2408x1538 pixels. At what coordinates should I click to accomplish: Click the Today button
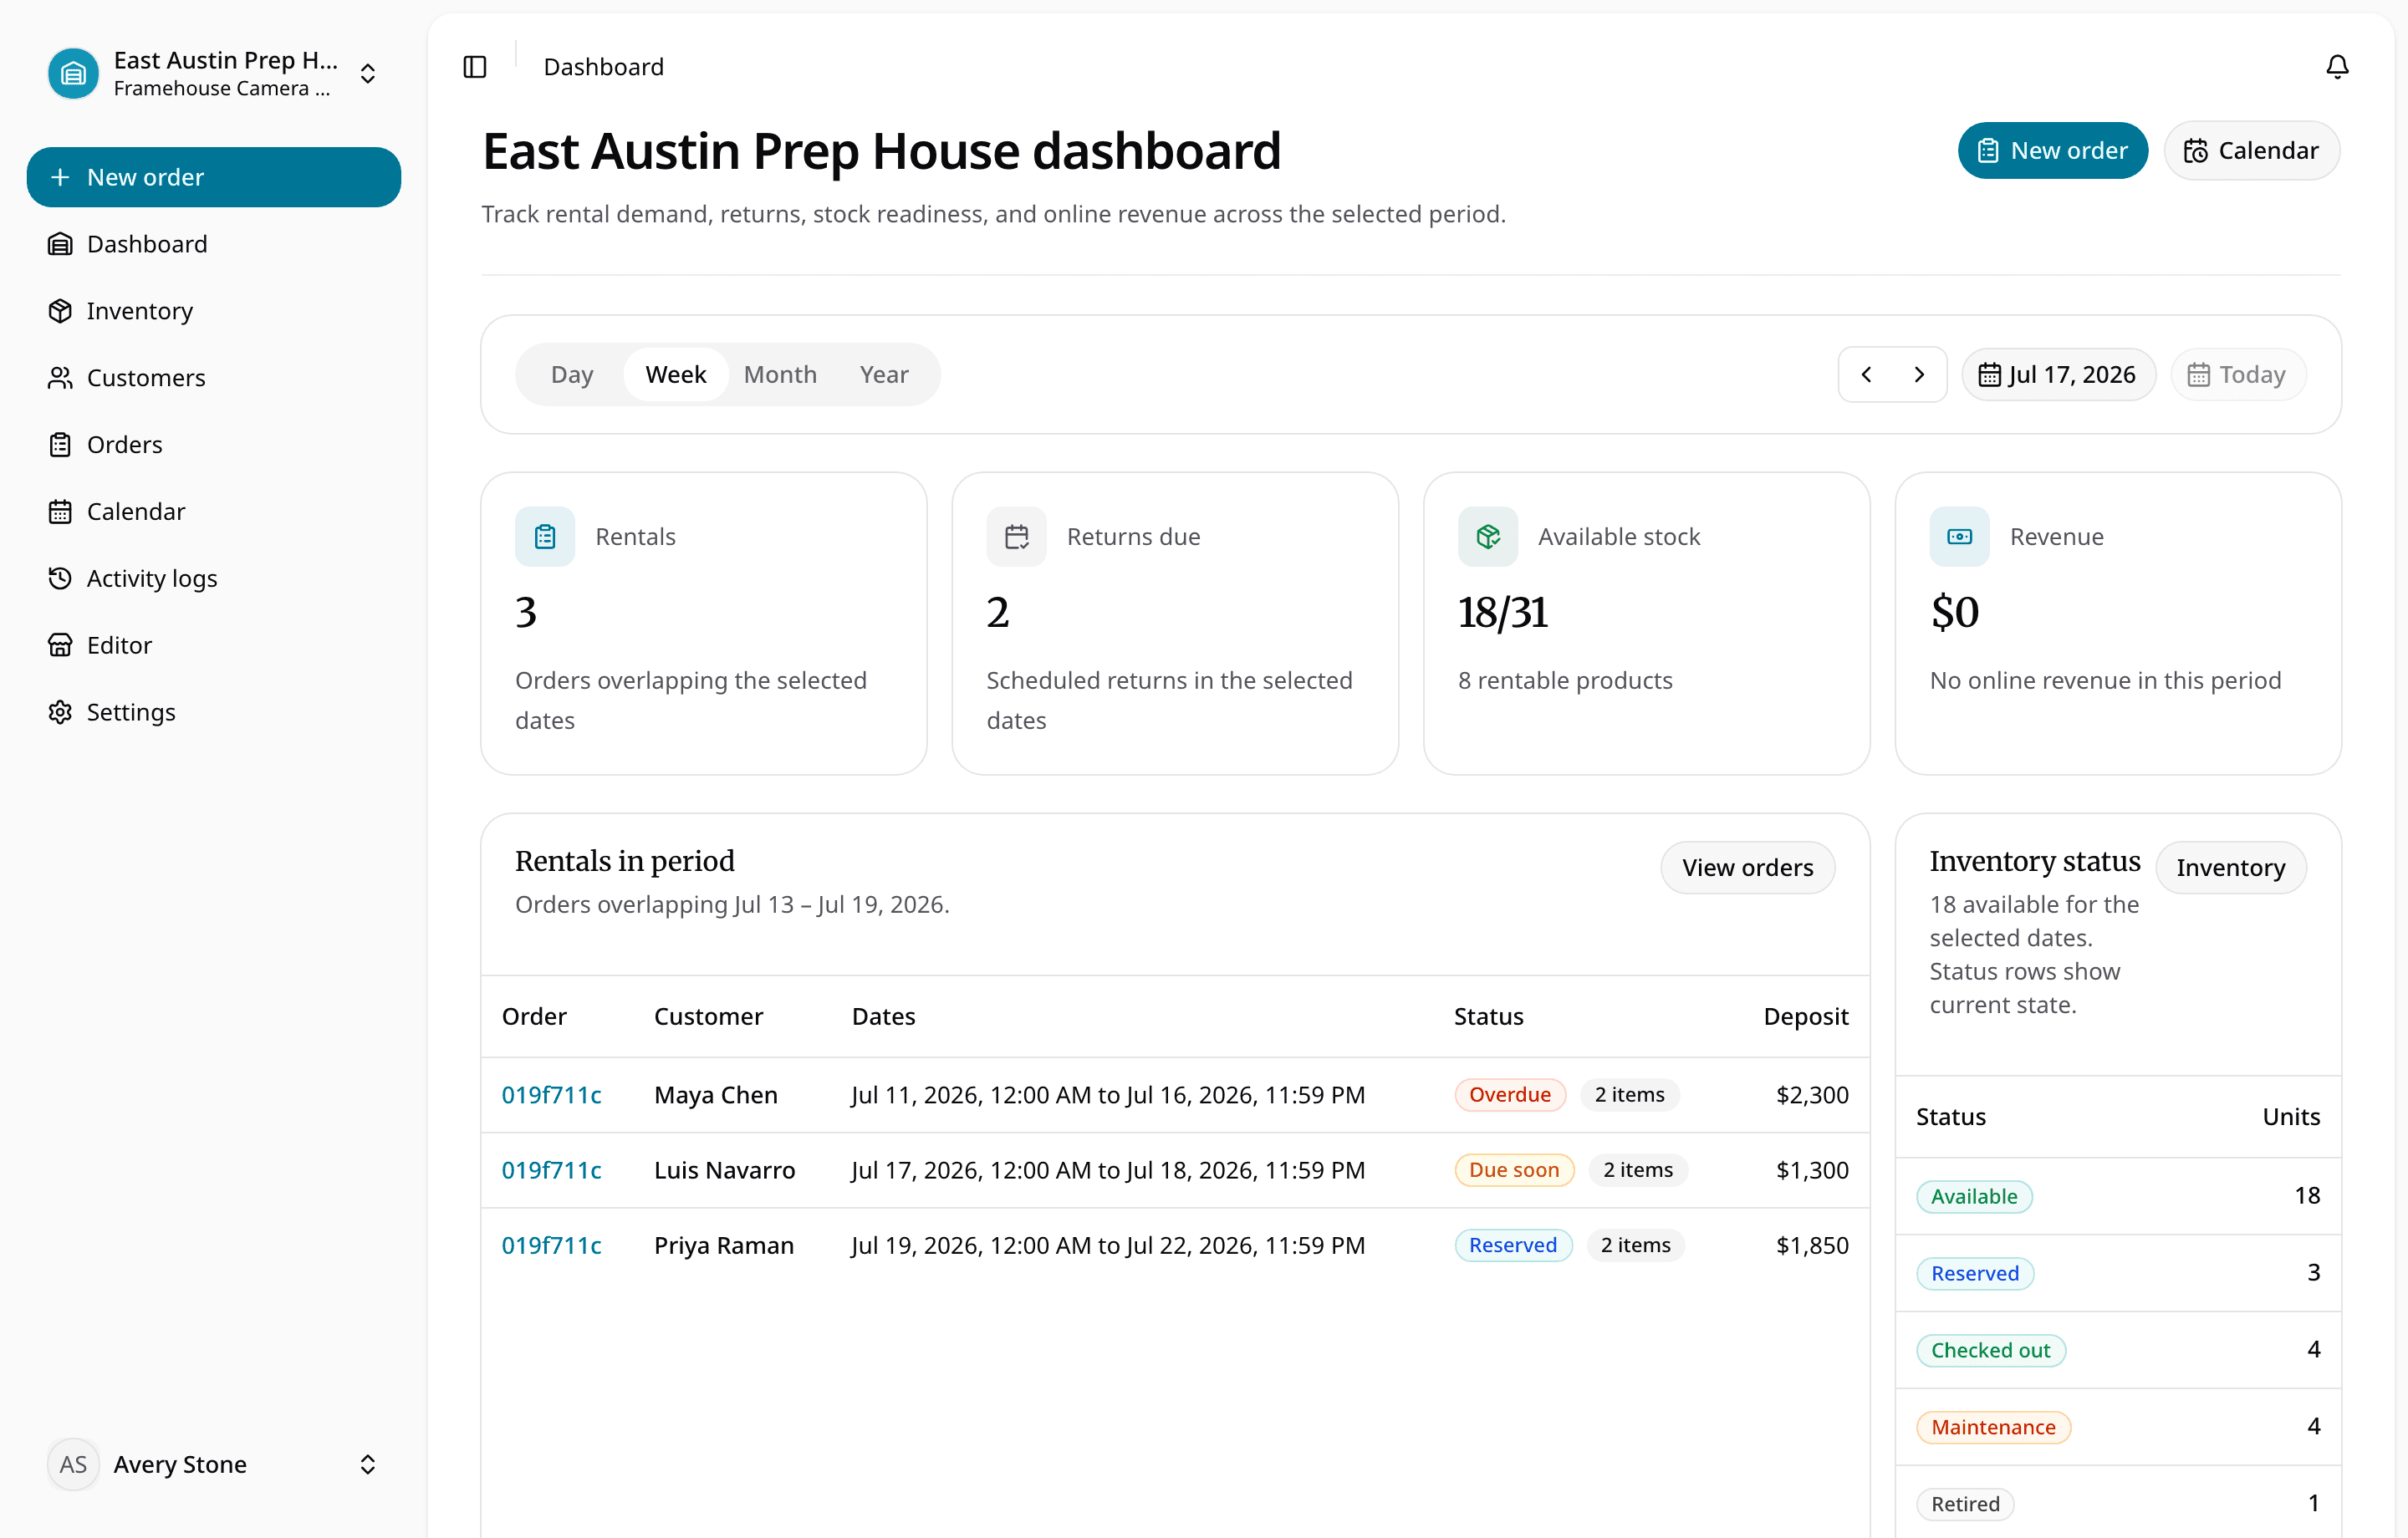pyautogui.click(x=2238, y=375)
